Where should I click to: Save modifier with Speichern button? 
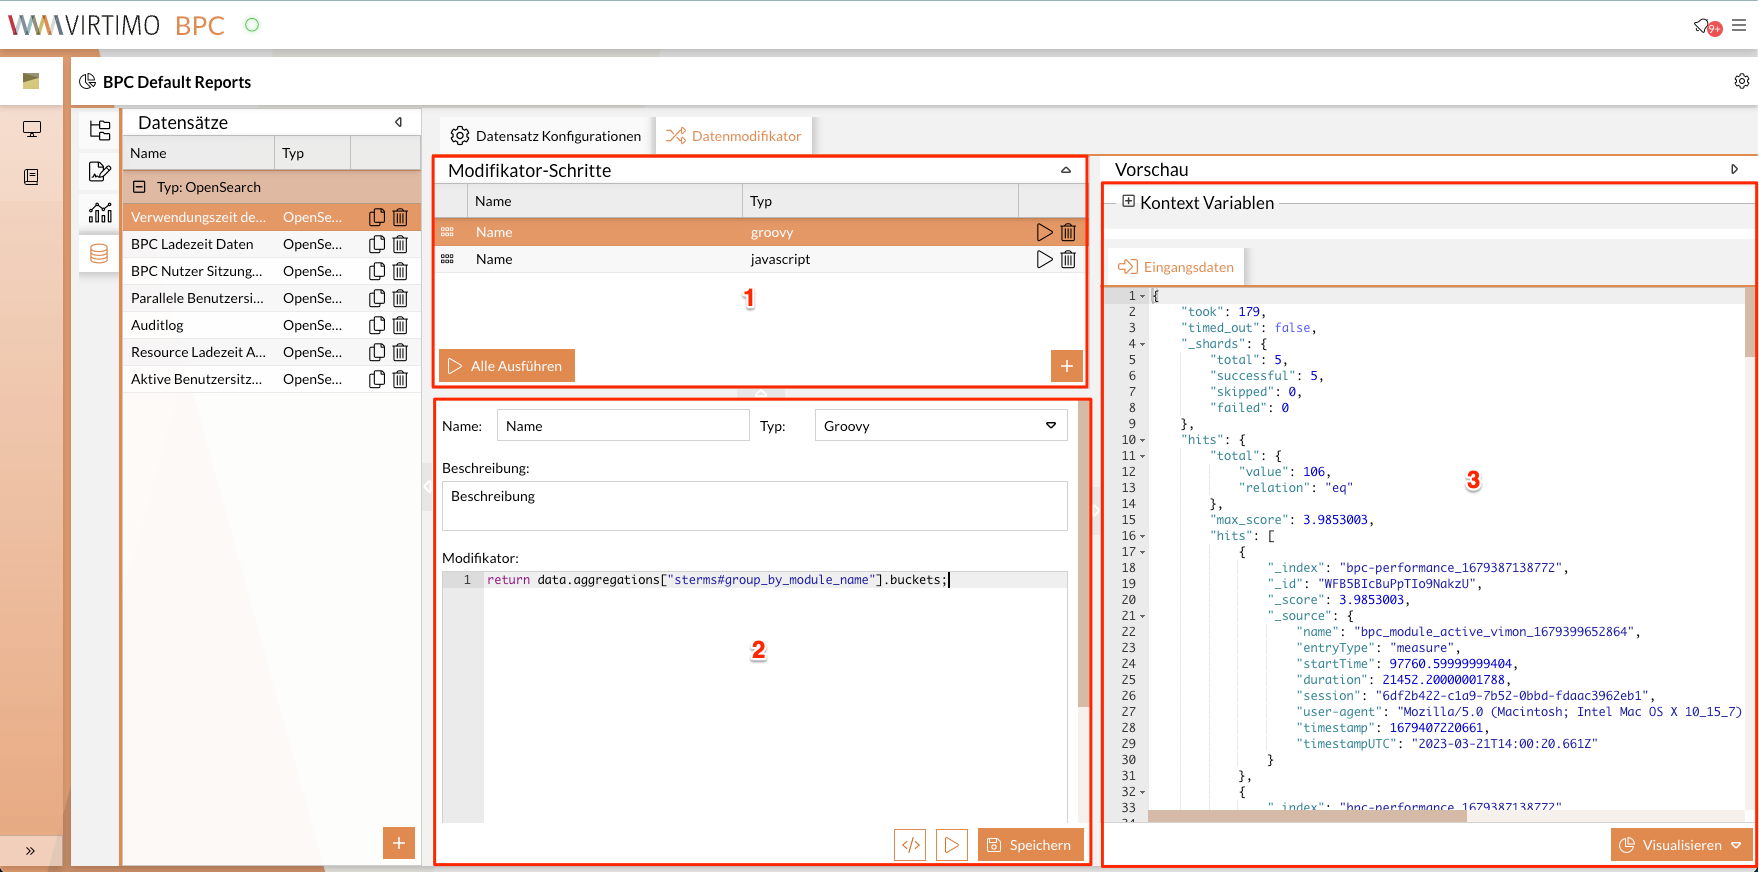pyautogui.click(x=1030, y=845)
